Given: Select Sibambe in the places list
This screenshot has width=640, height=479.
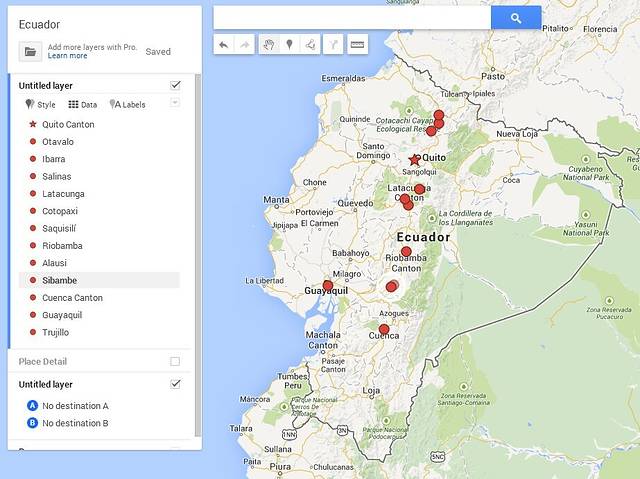Looking at the screenshot, I should click(59, 280).
